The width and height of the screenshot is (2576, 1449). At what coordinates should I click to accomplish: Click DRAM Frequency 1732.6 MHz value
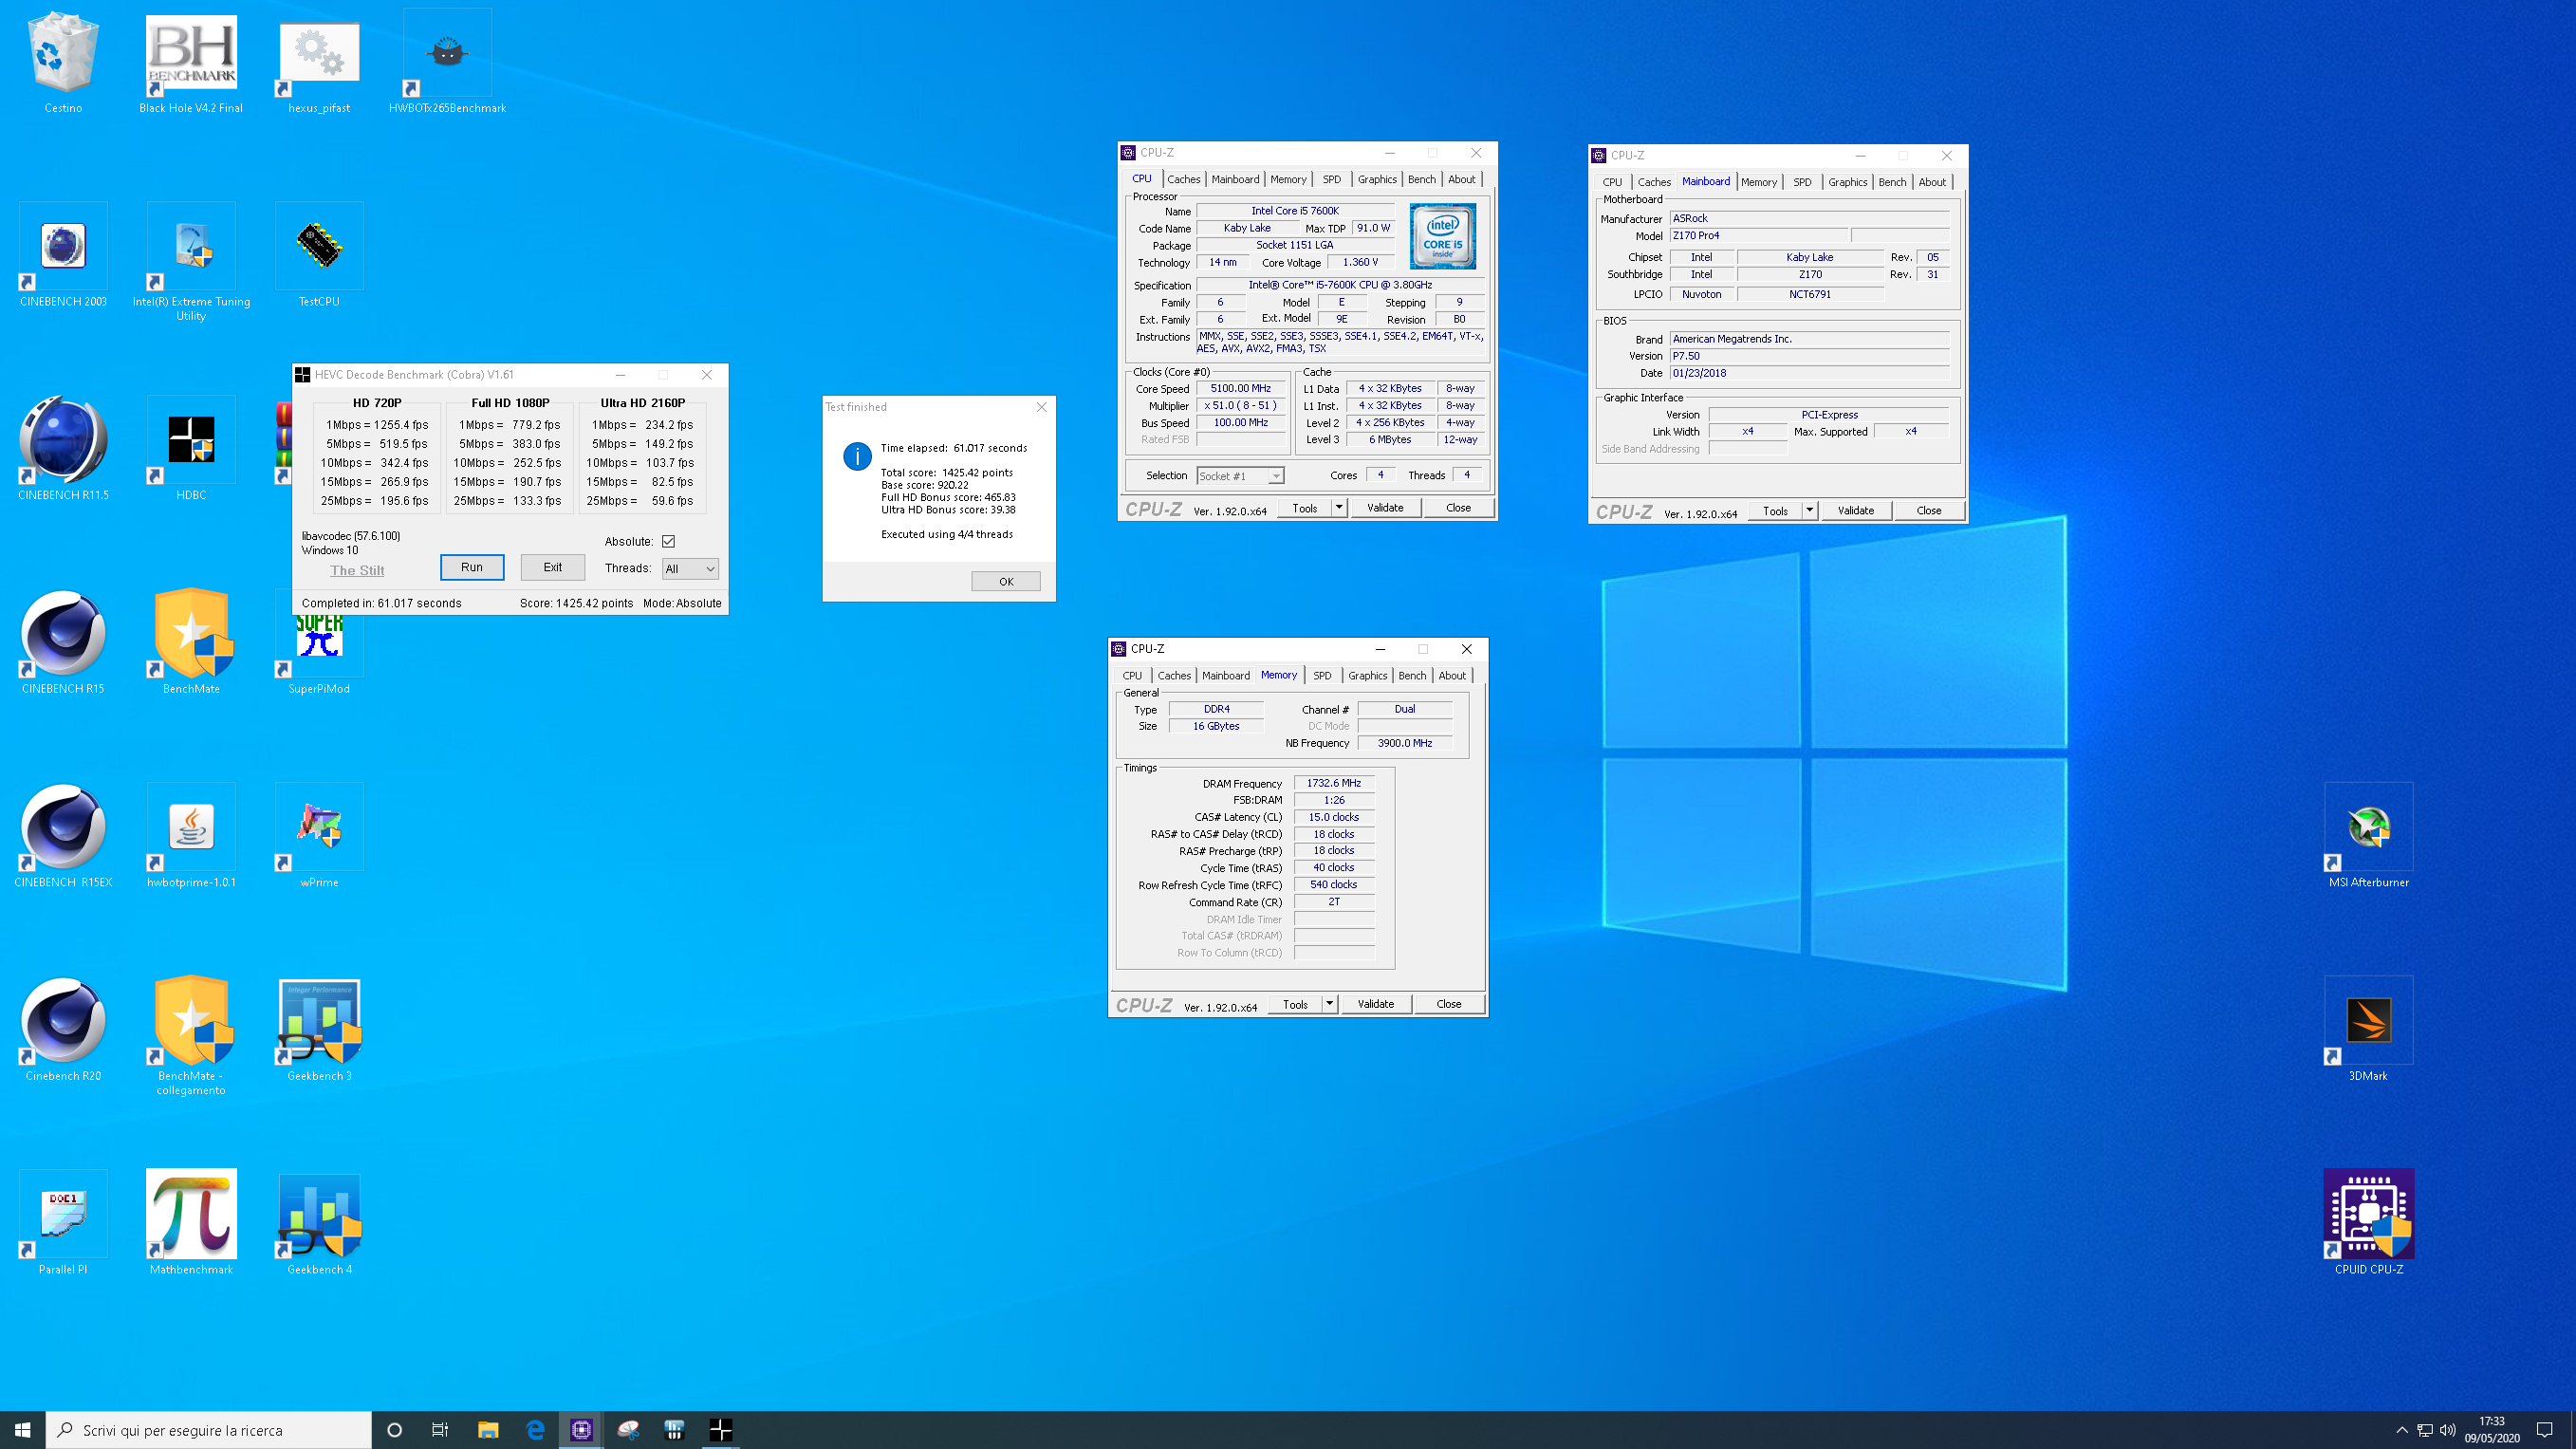click(1333, 784)
